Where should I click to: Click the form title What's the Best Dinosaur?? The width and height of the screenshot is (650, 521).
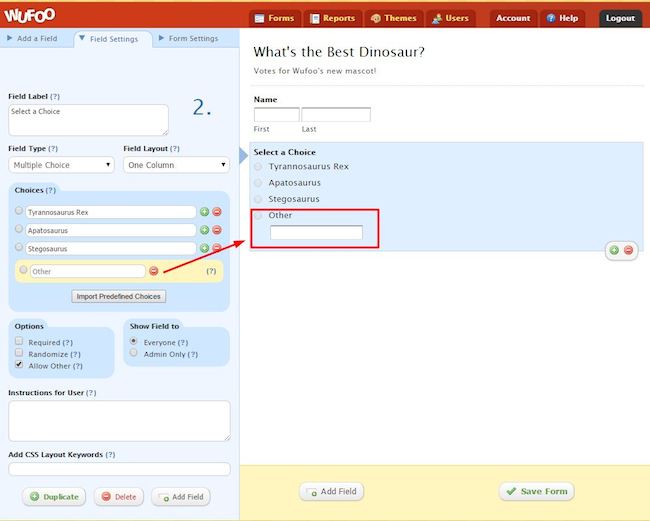(339, 52)
